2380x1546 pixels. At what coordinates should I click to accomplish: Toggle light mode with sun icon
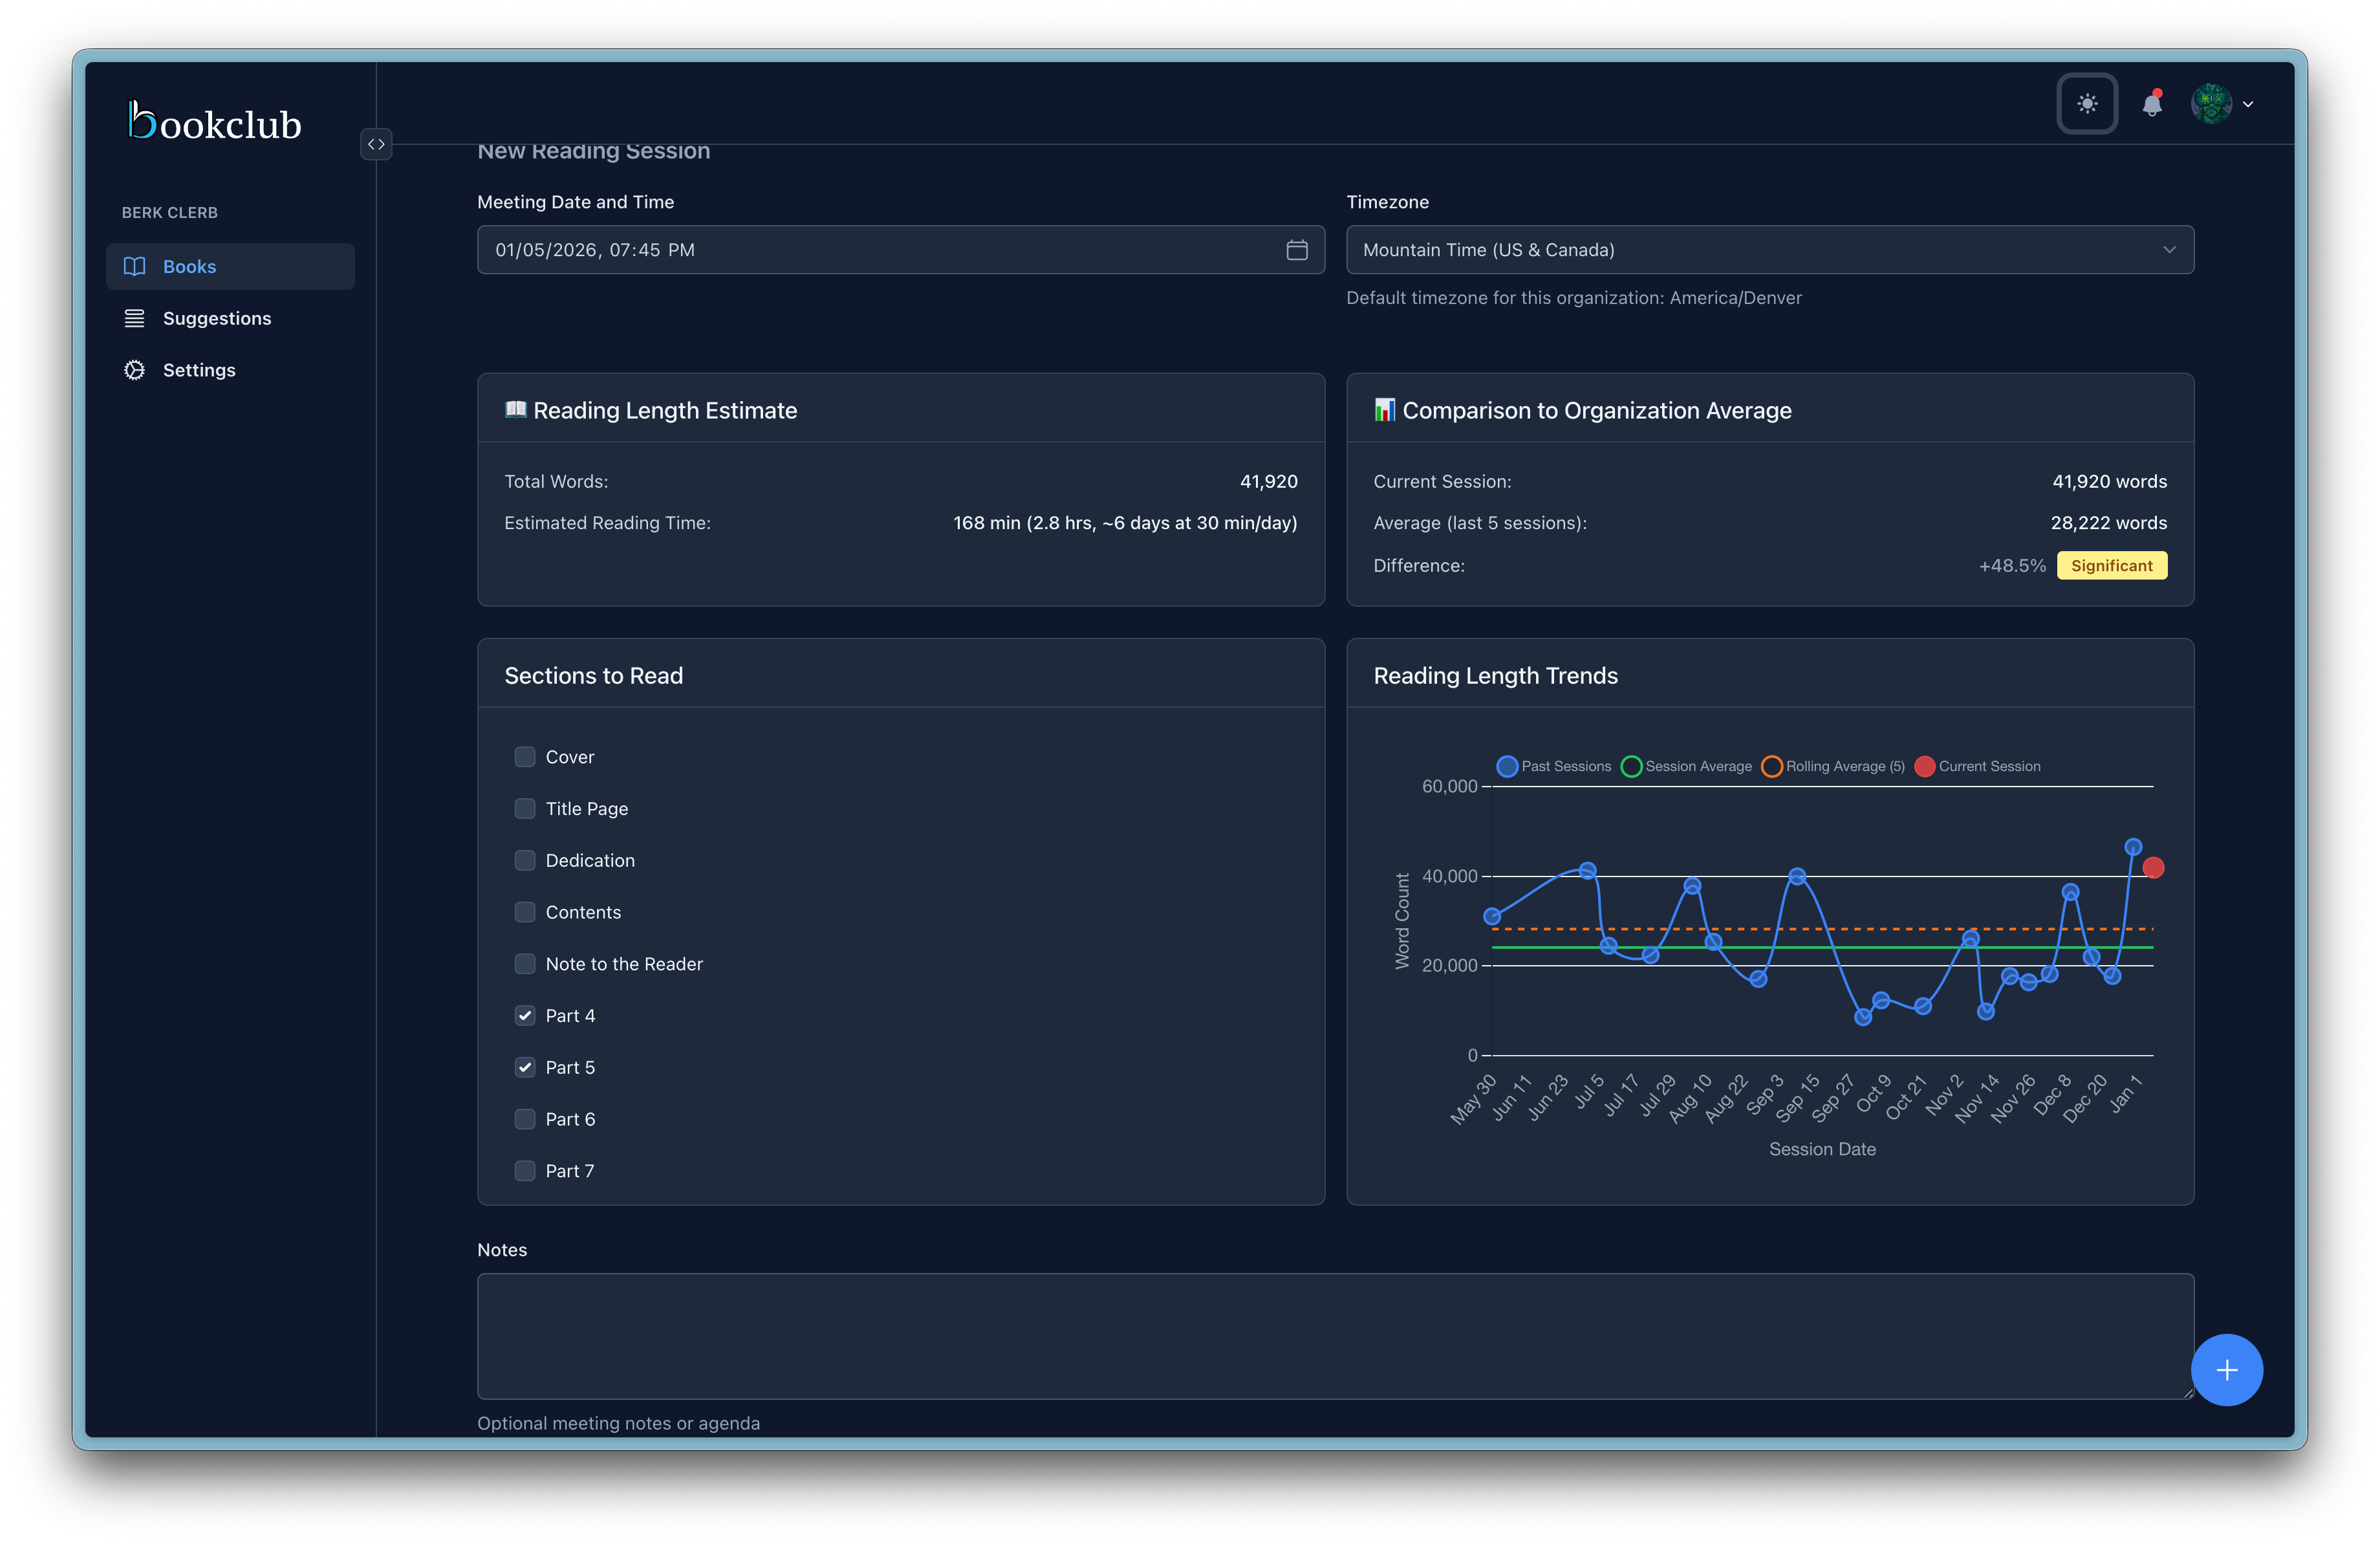click(2087, 103)
